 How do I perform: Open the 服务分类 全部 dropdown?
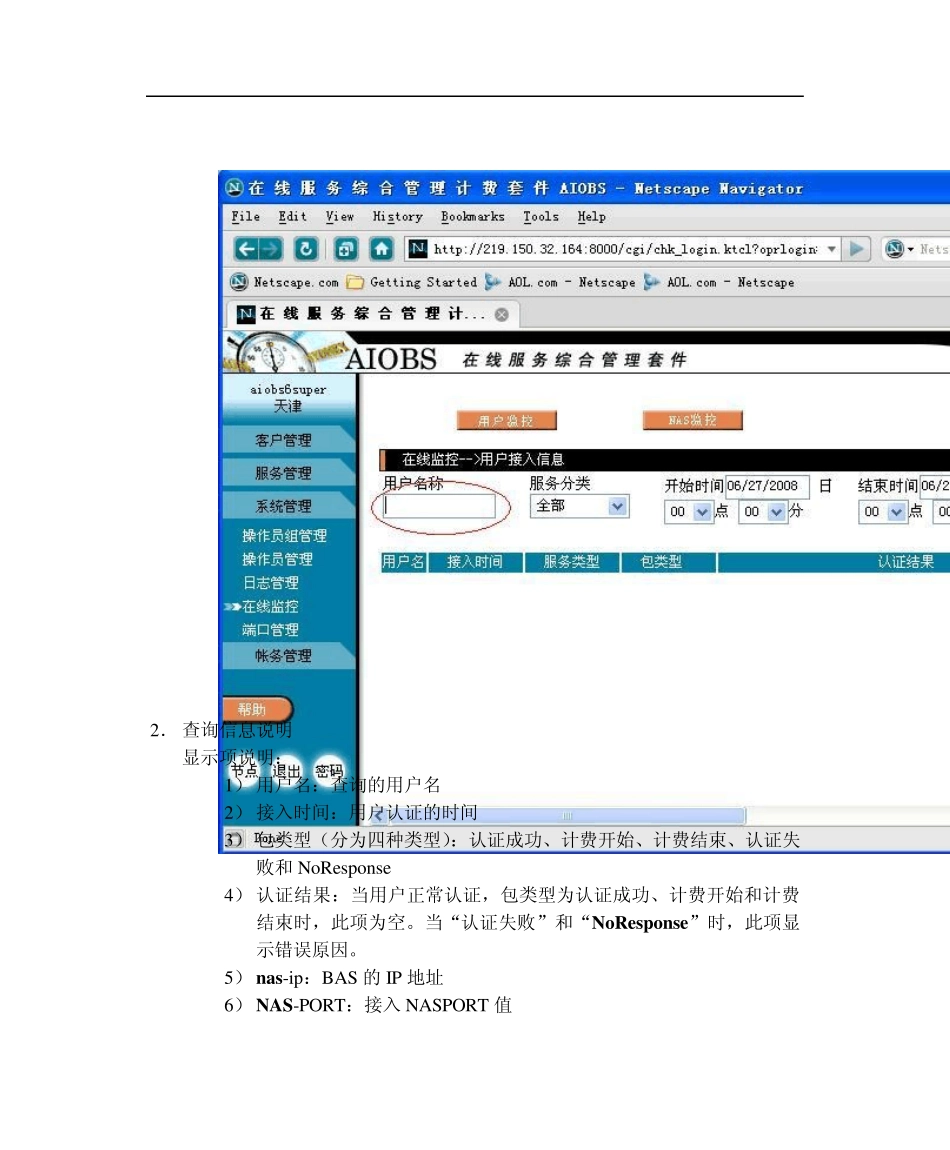coord(580,507)
